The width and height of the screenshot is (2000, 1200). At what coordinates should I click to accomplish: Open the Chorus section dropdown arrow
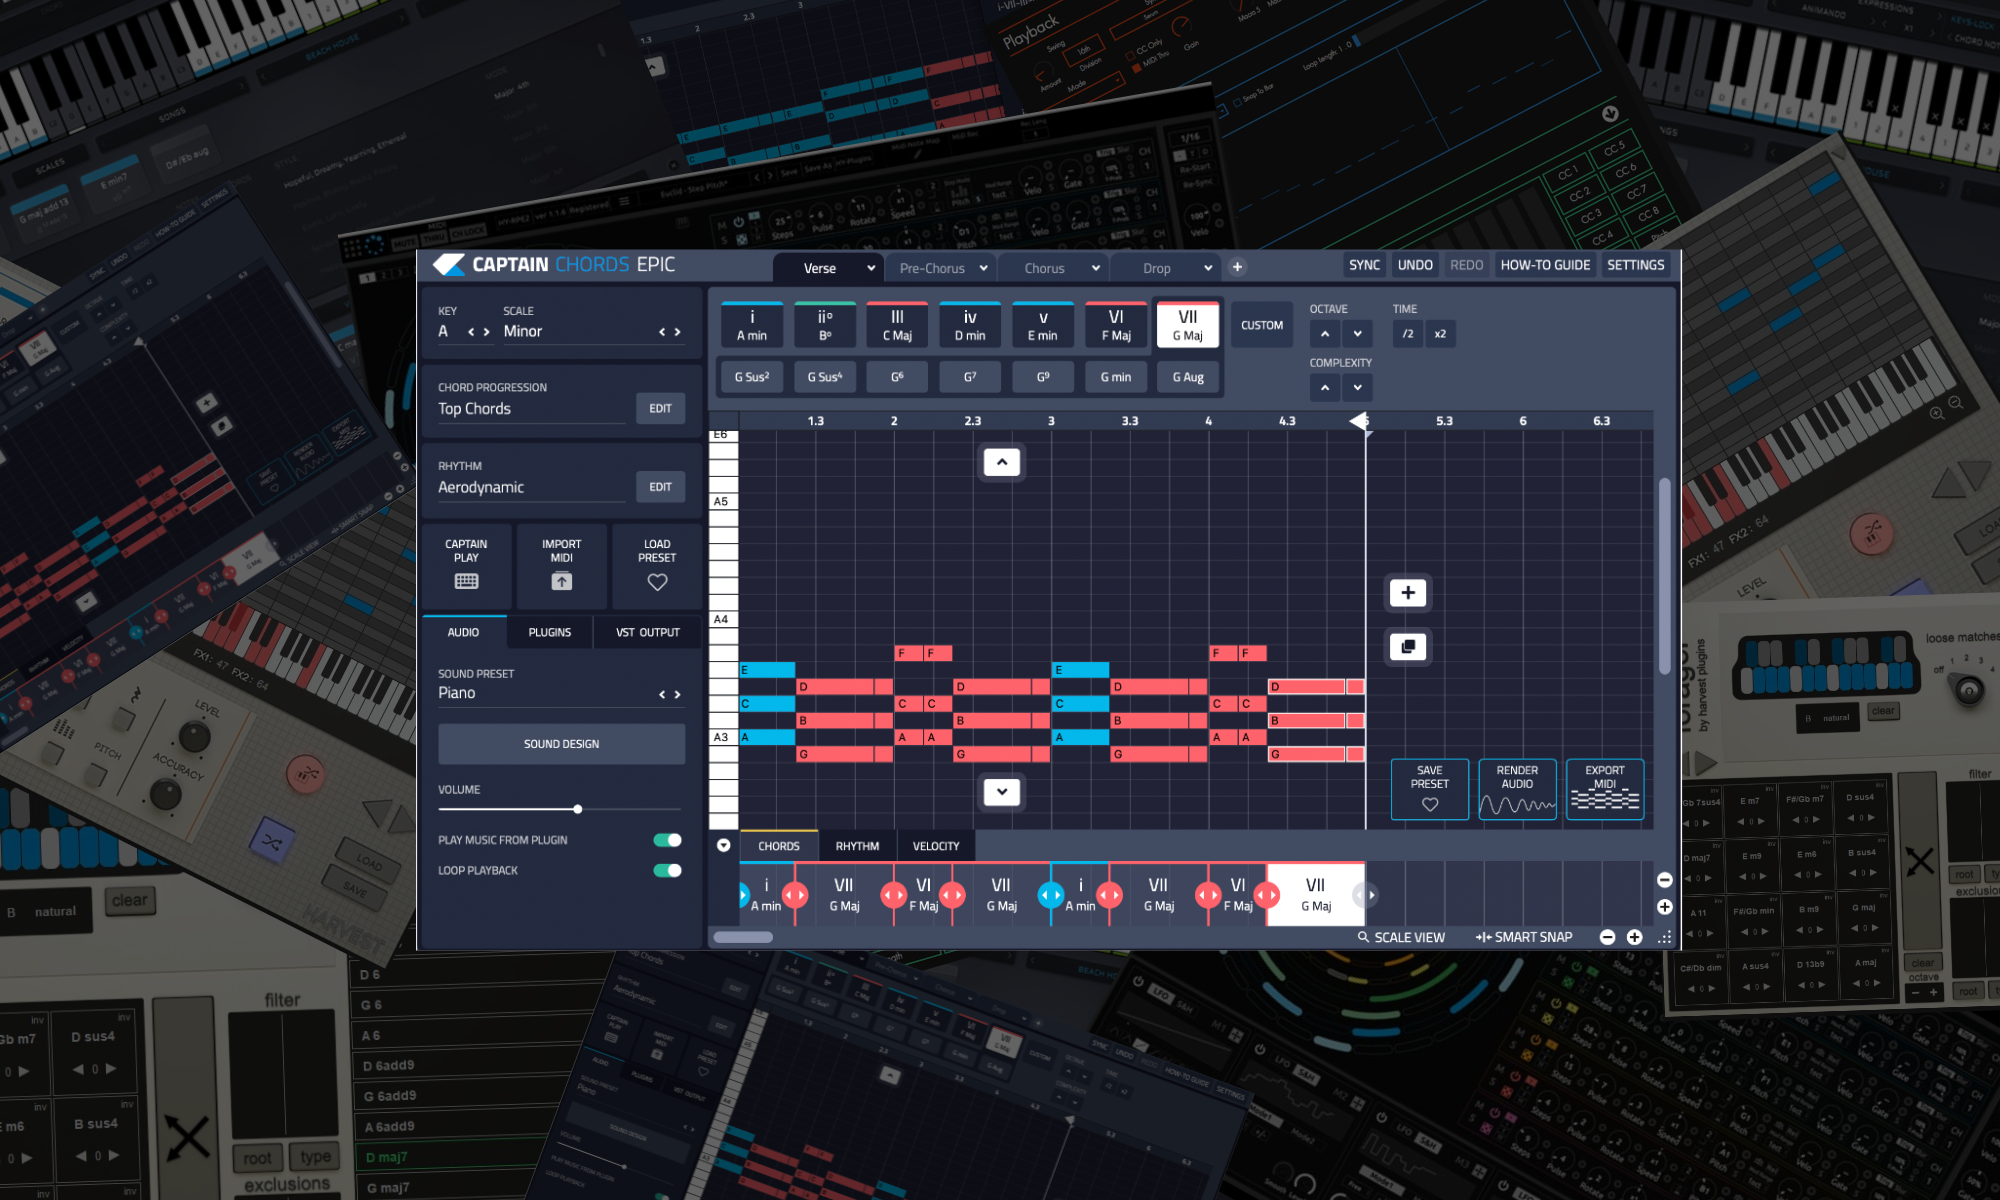pyautogui.click(x=1096, y=268)
